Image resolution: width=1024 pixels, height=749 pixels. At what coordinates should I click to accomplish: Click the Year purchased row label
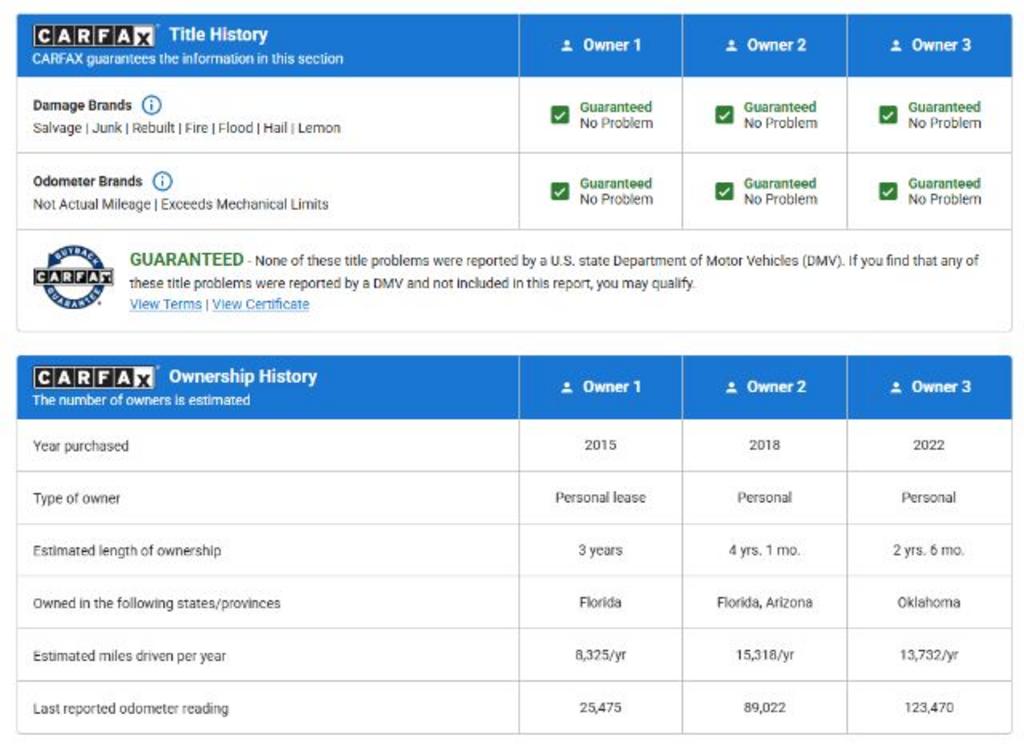[81, 446]
